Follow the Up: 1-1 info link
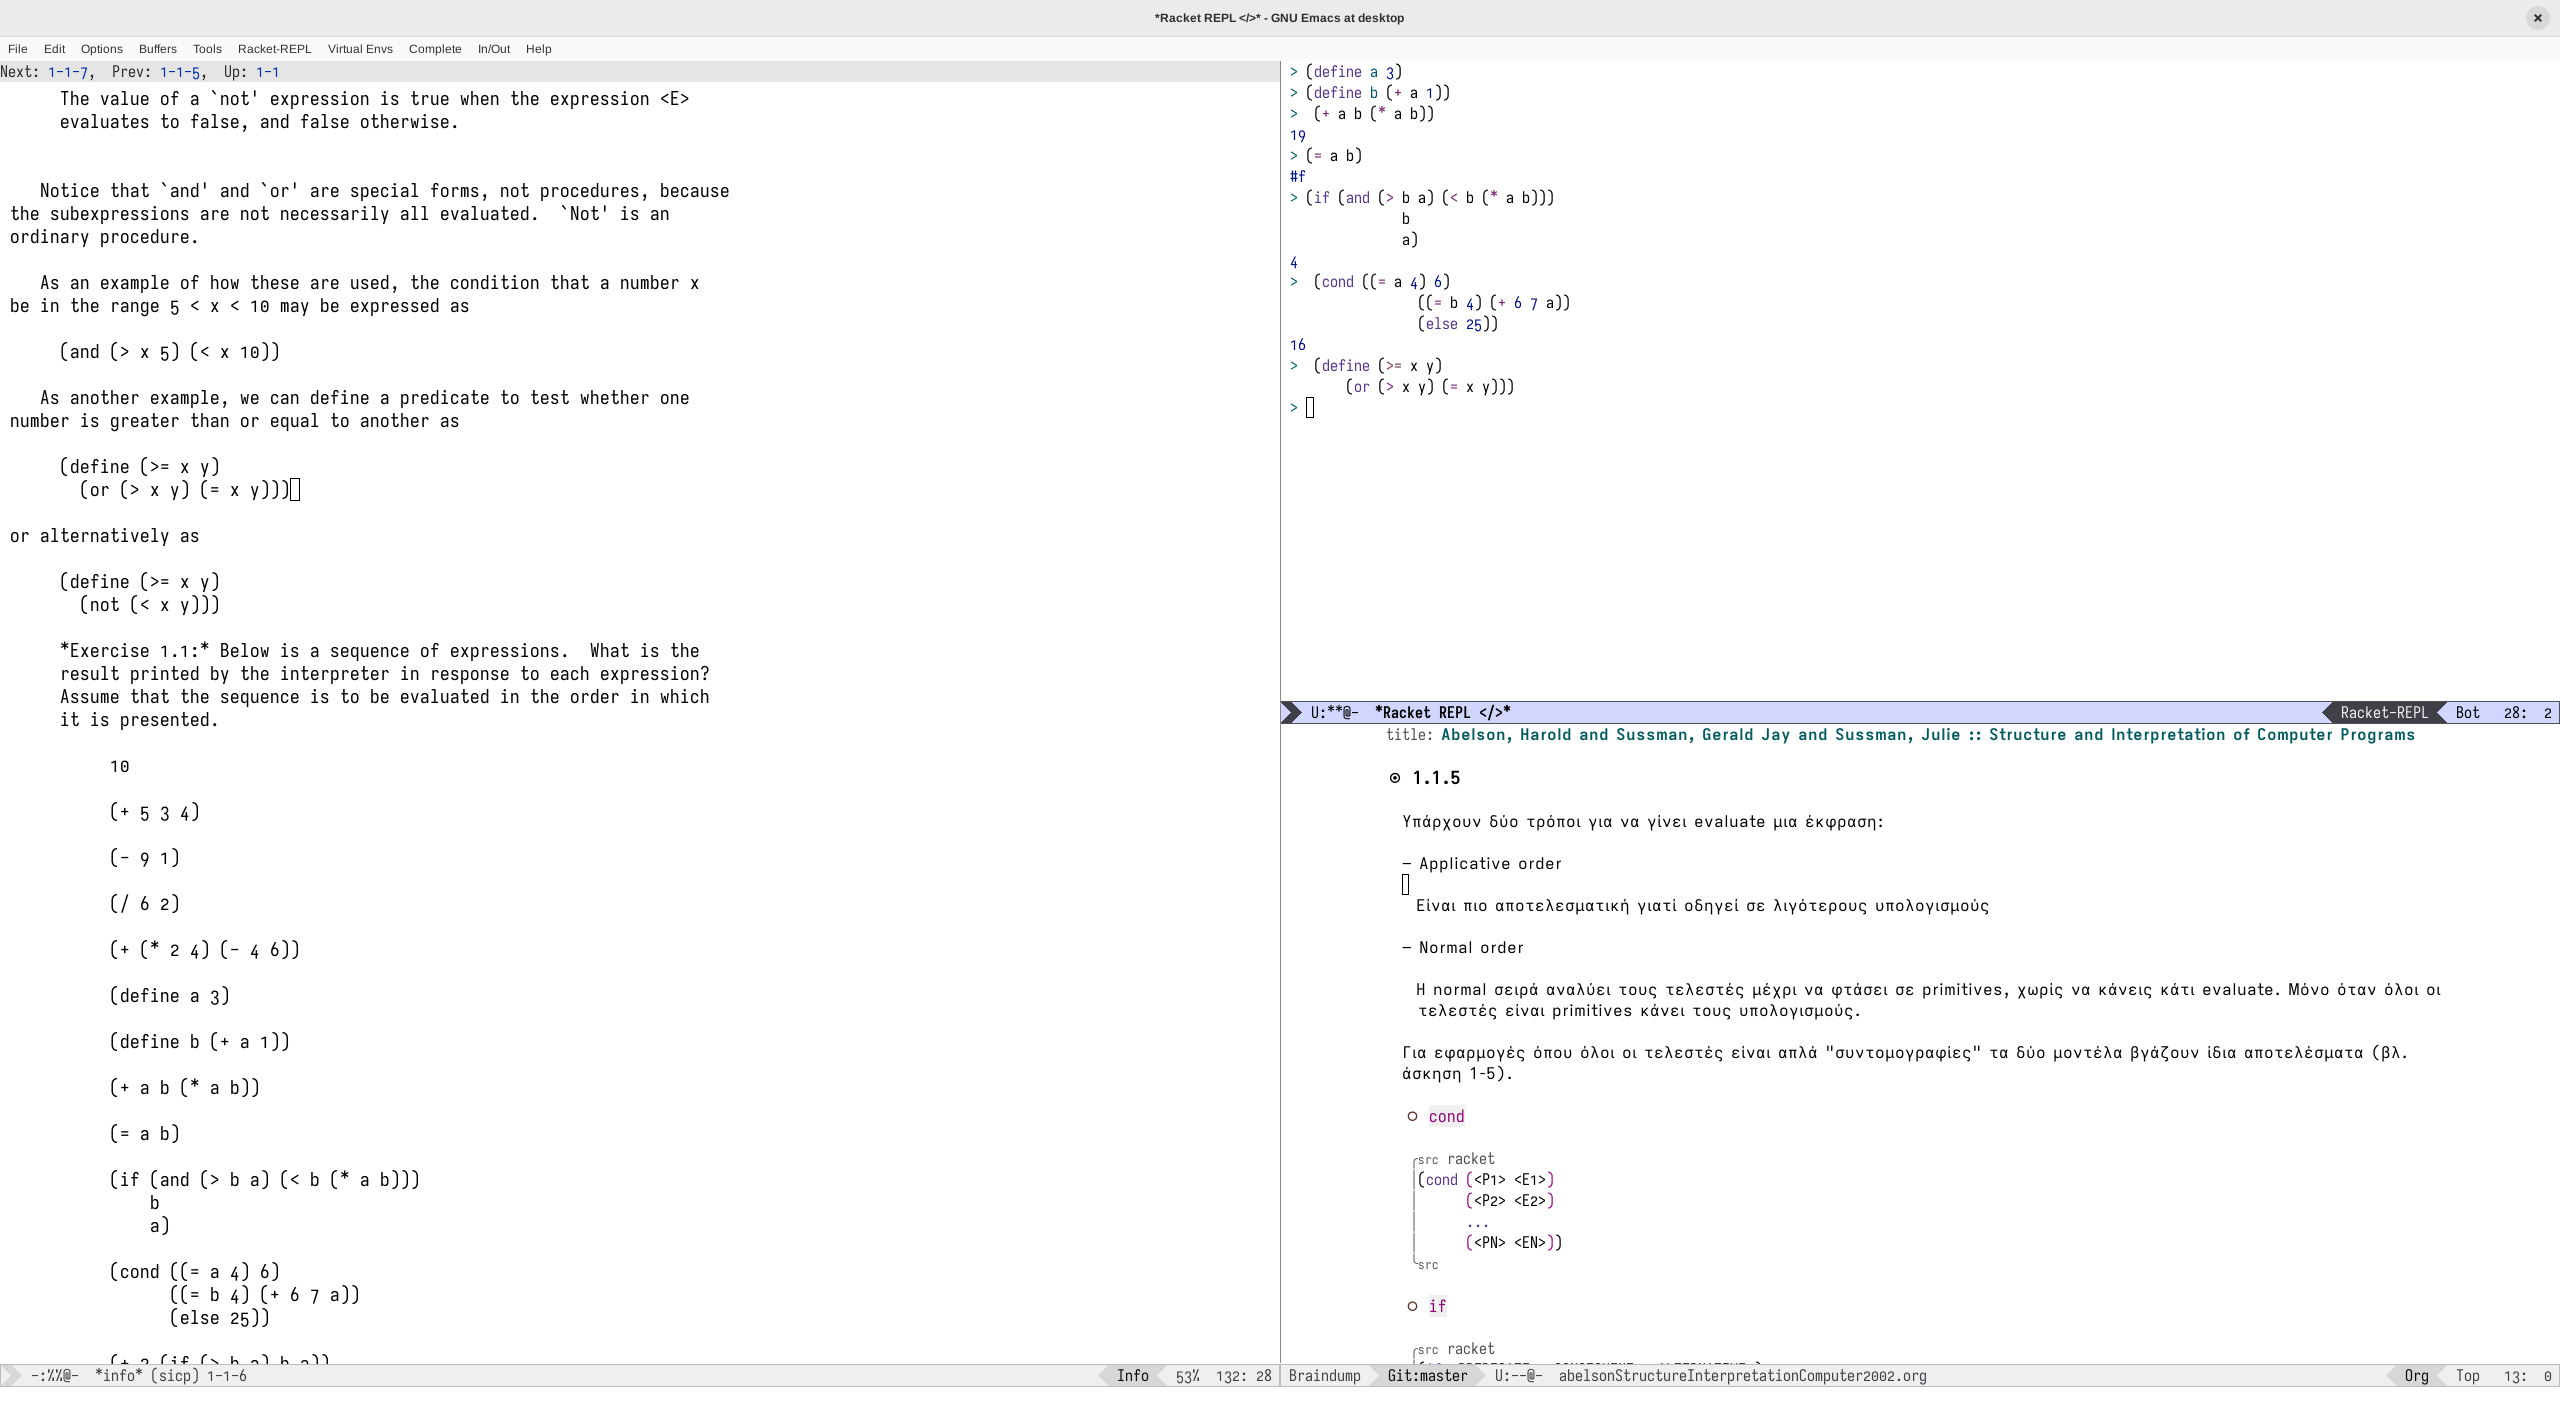The width and height of the screenshot is (2560, 1408). point(268,71)
